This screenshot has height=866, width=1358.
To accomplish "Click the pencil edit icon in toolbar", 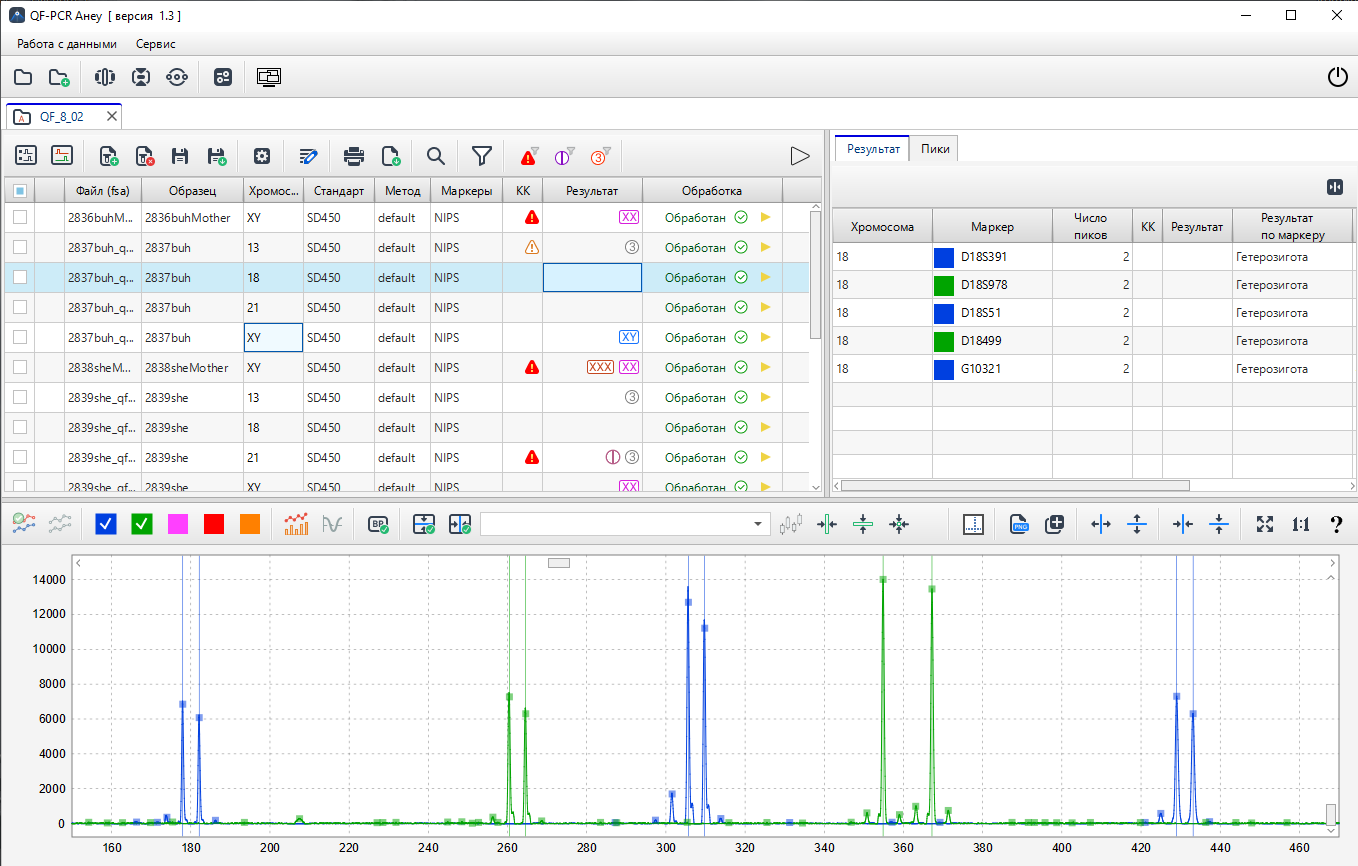I will [x=308, y=156].
